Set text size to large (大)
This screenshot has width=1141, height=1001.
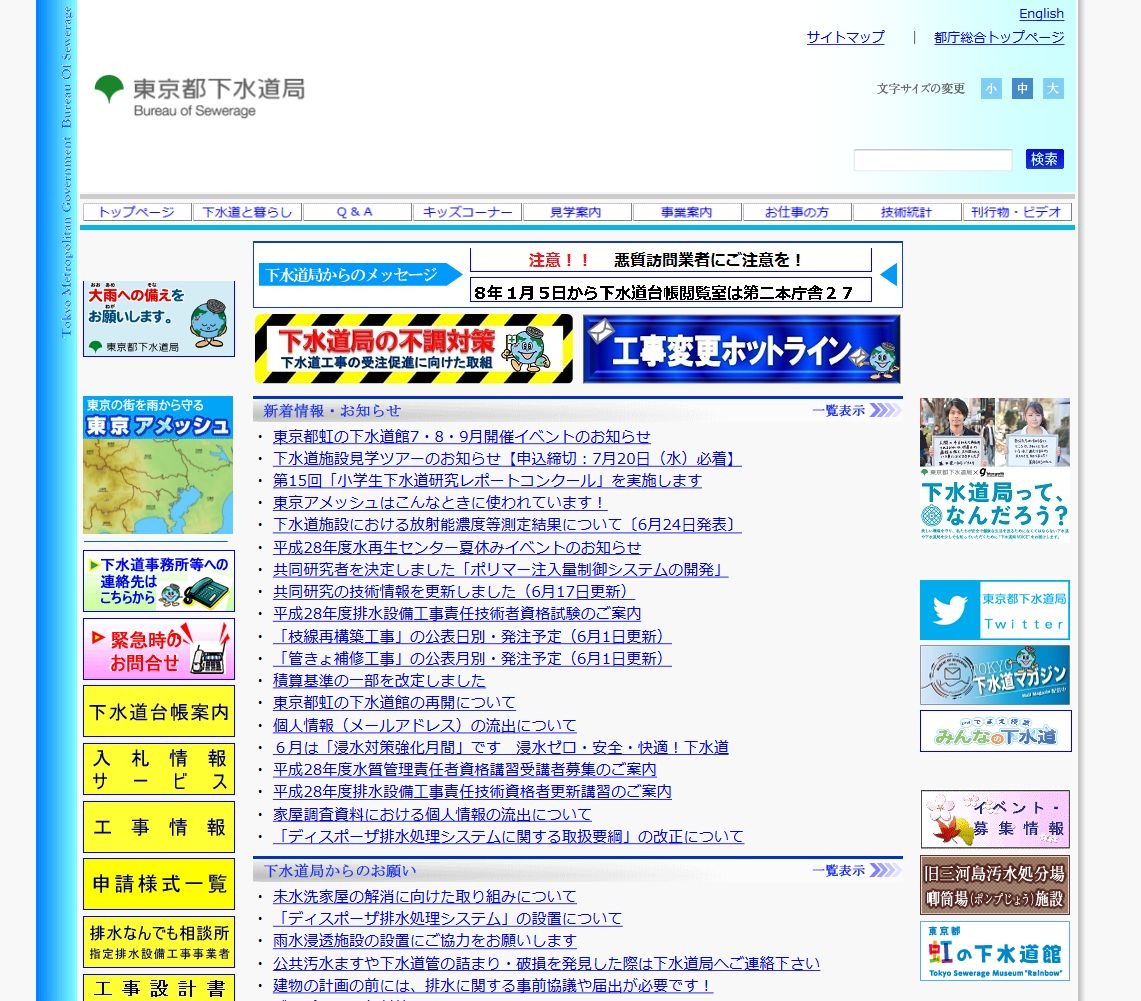click(x=1052, y=89)
